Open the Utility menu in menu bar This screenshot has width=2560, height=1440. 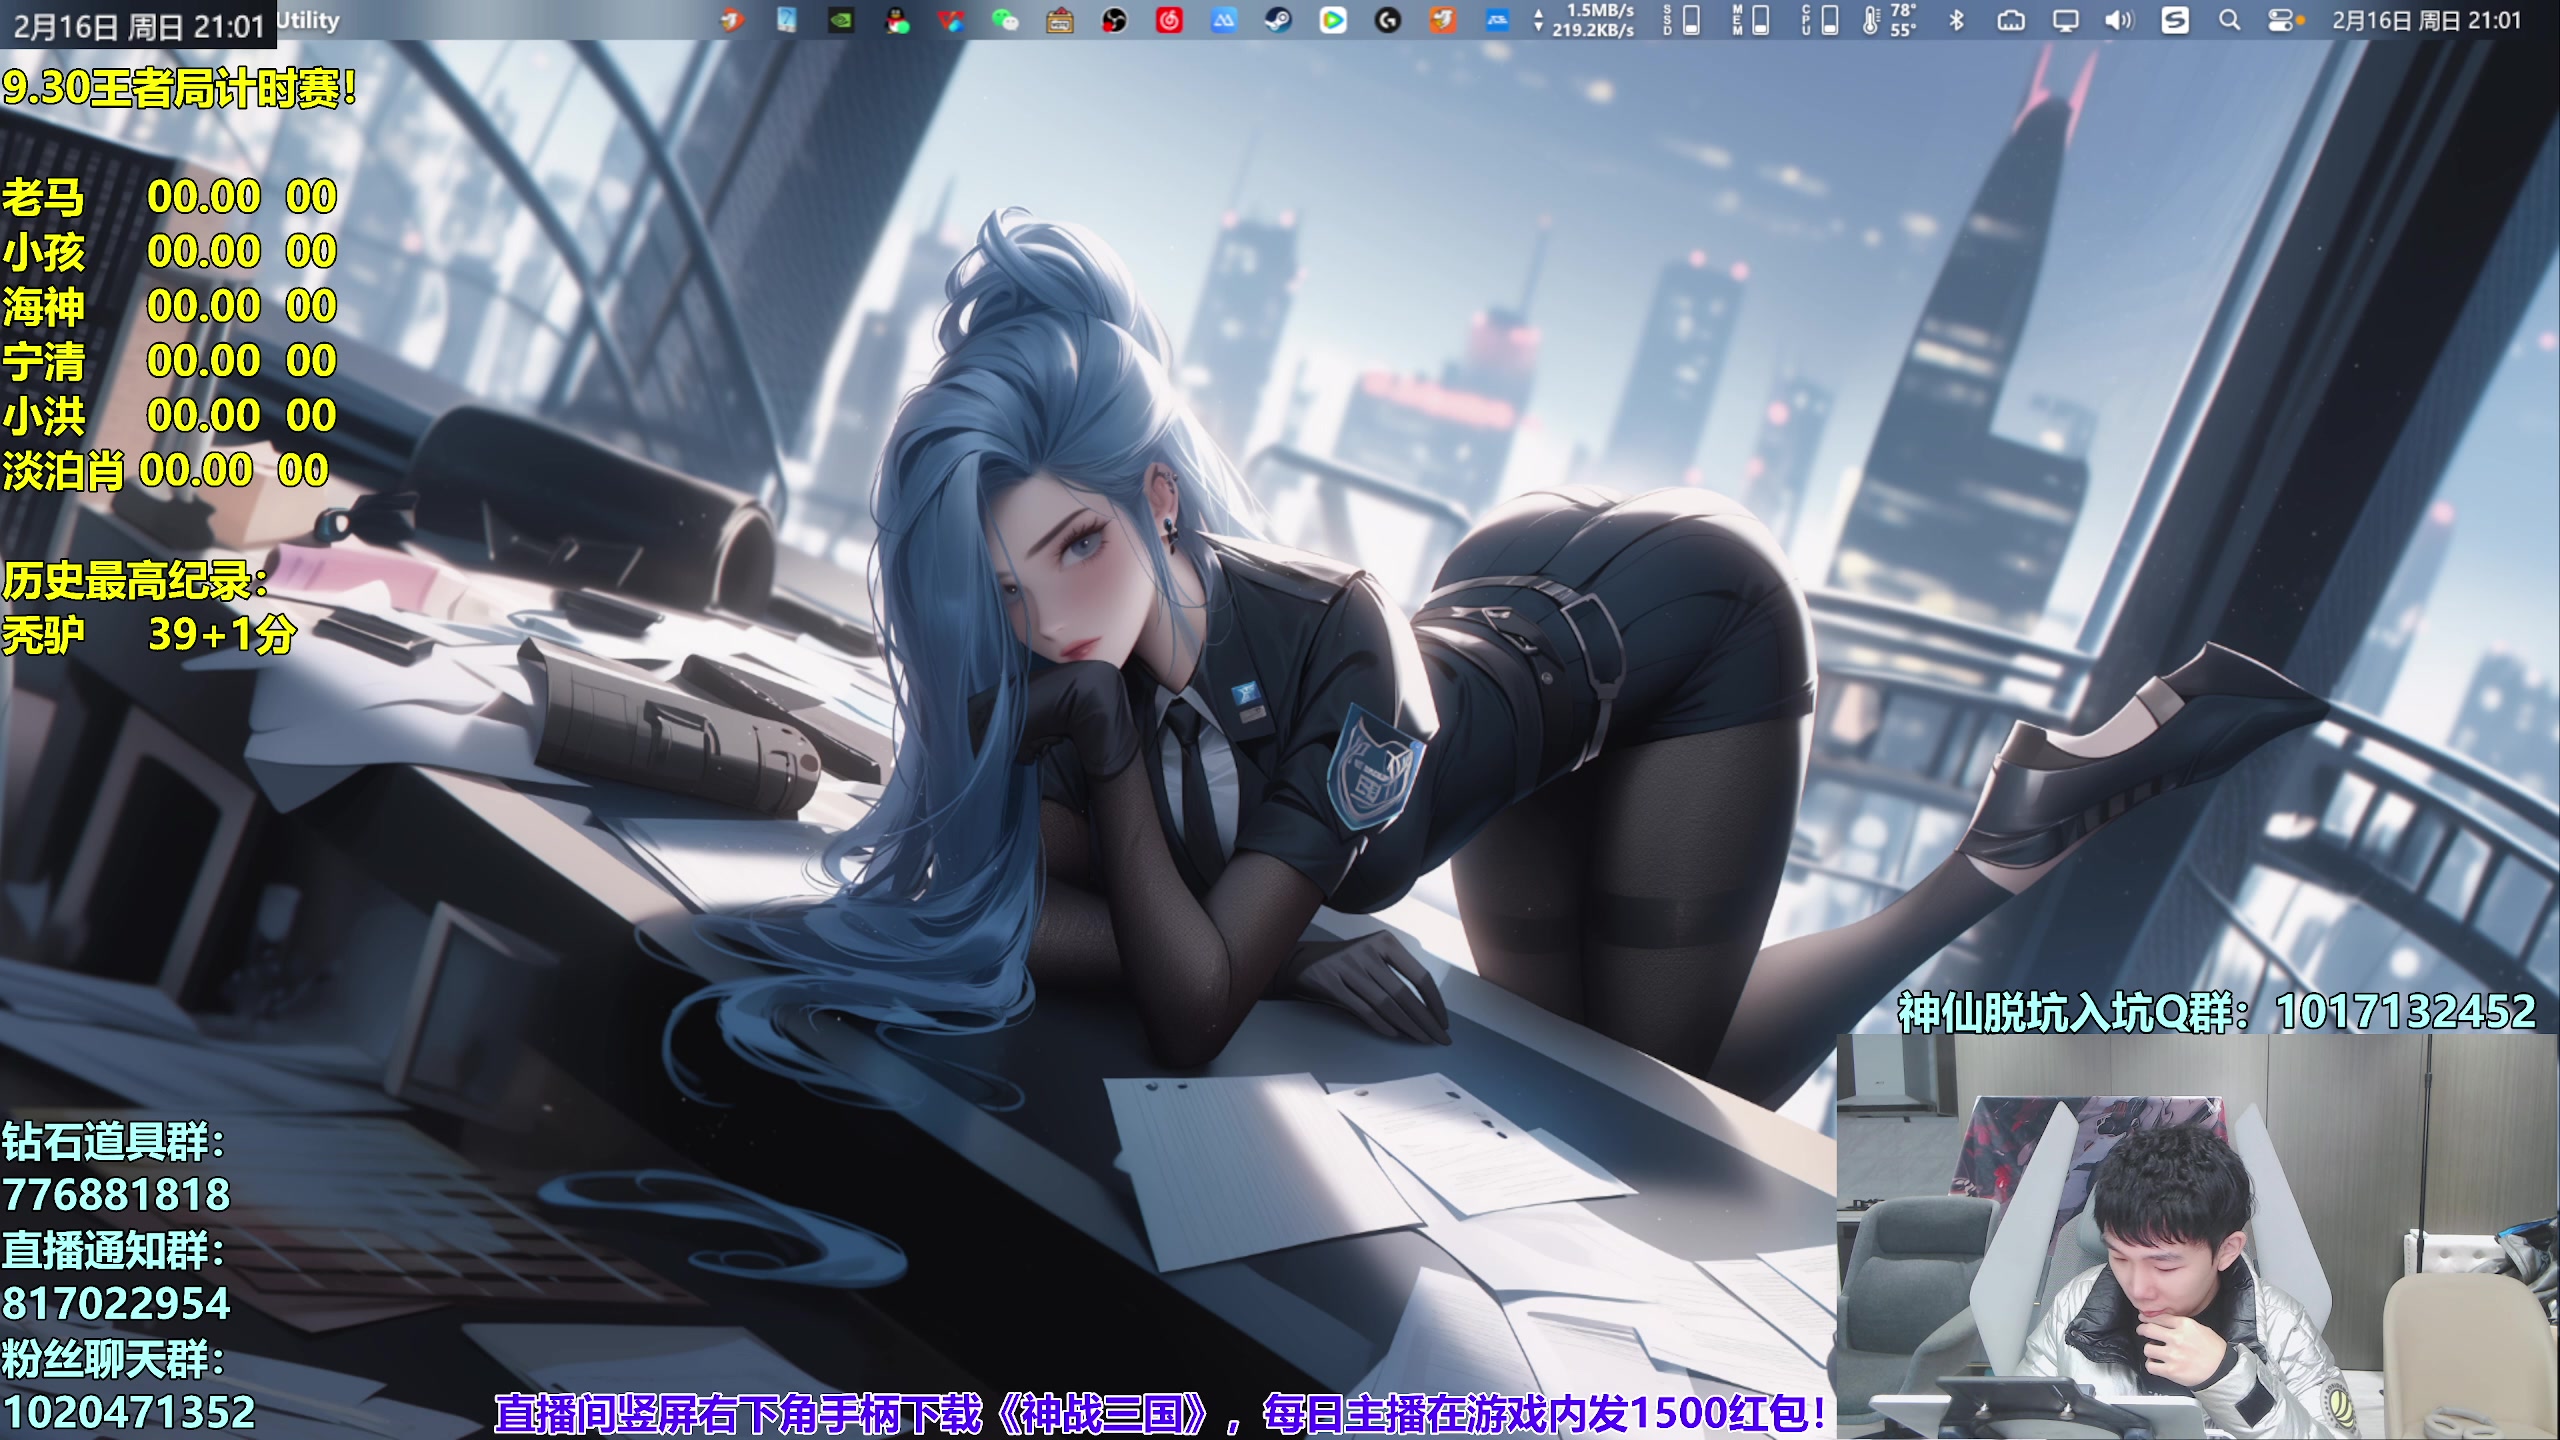pos(308,20)
